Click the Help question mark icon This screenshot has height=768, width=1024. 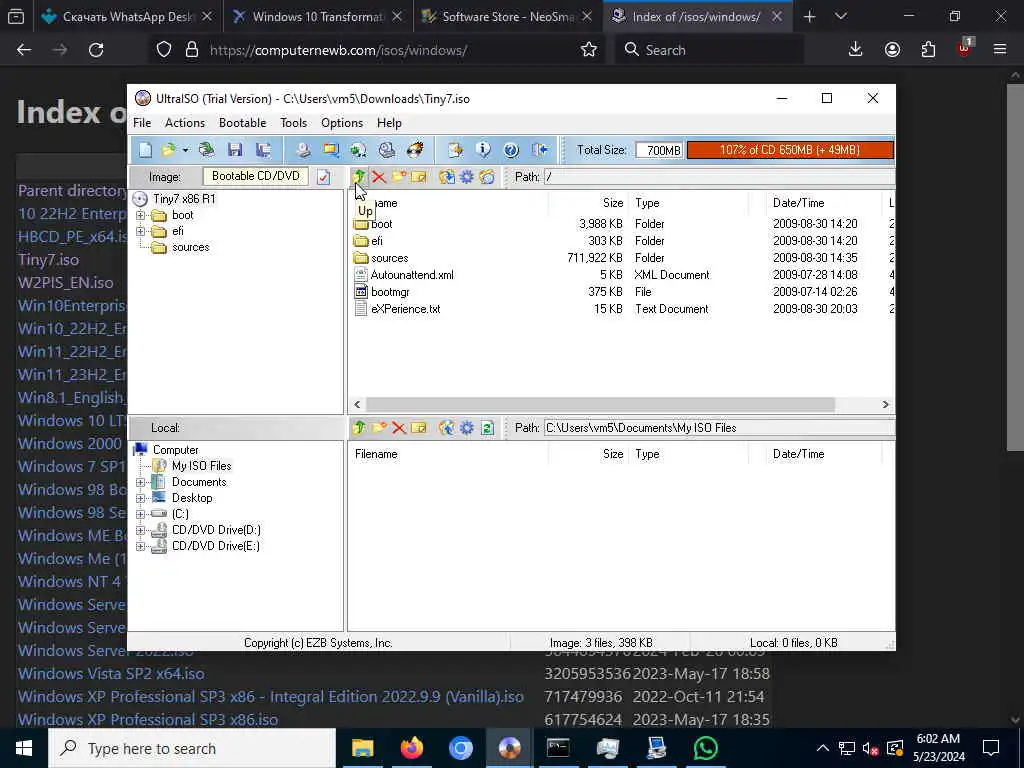tap(511, 150)
